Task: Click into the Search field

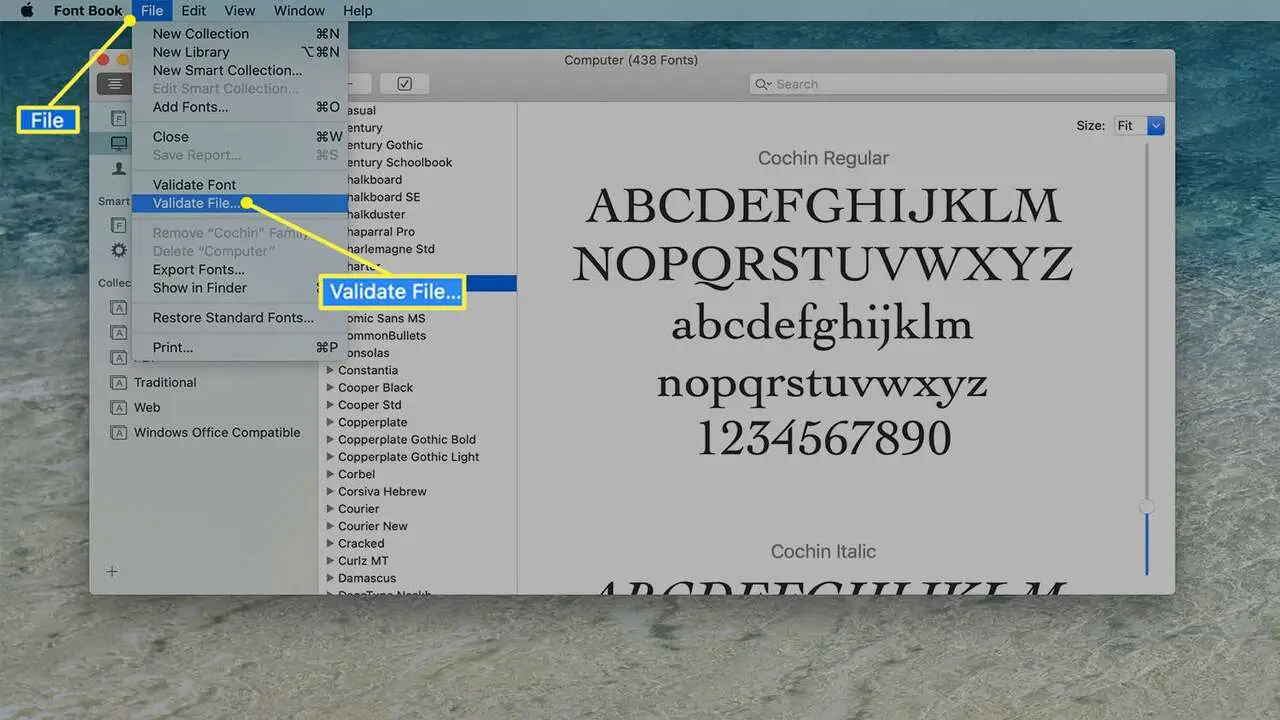Action: (x=958, y=84)
